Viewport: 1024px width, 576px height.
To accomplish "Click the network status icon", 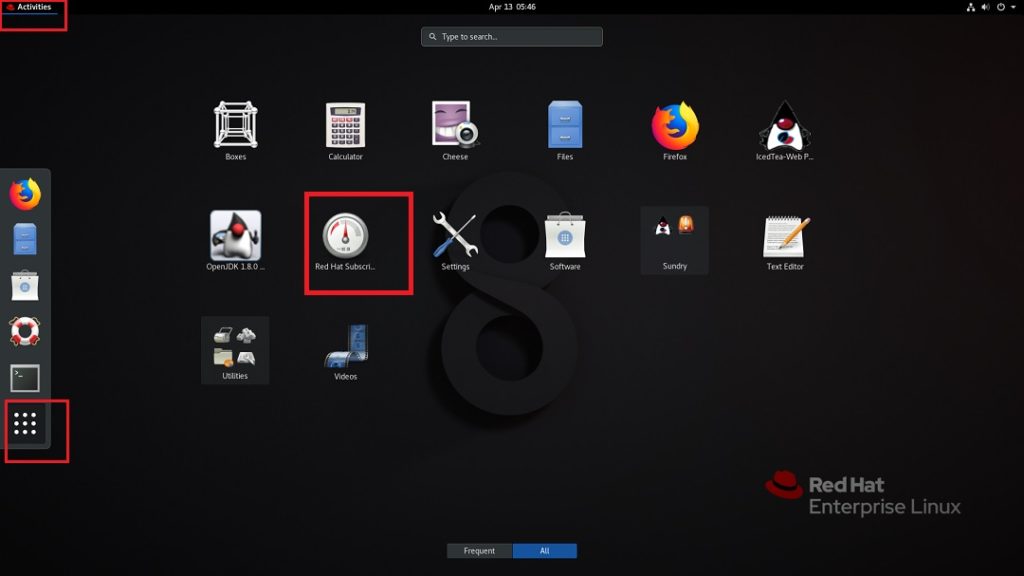I will pos(970,7).
